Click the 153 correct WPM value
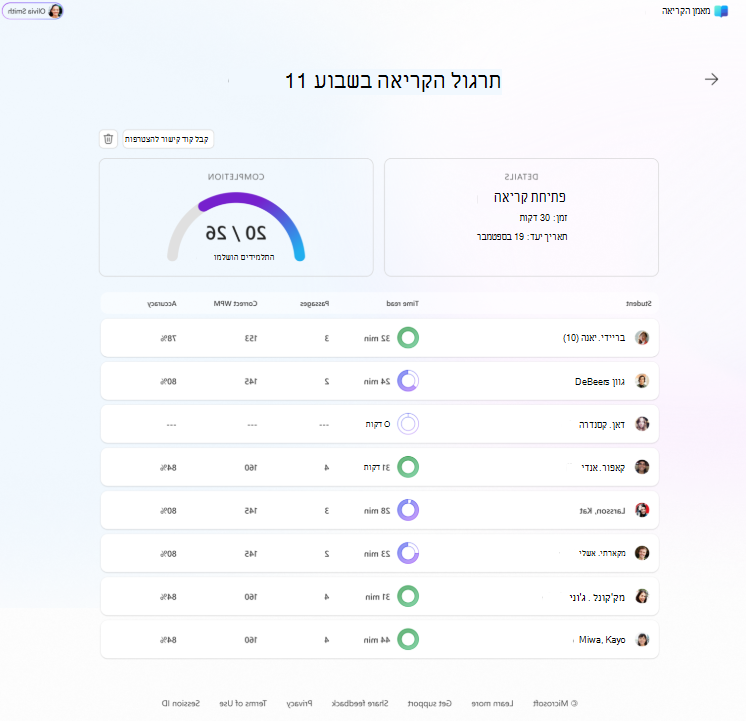746x721 pixels. (251, 338)
